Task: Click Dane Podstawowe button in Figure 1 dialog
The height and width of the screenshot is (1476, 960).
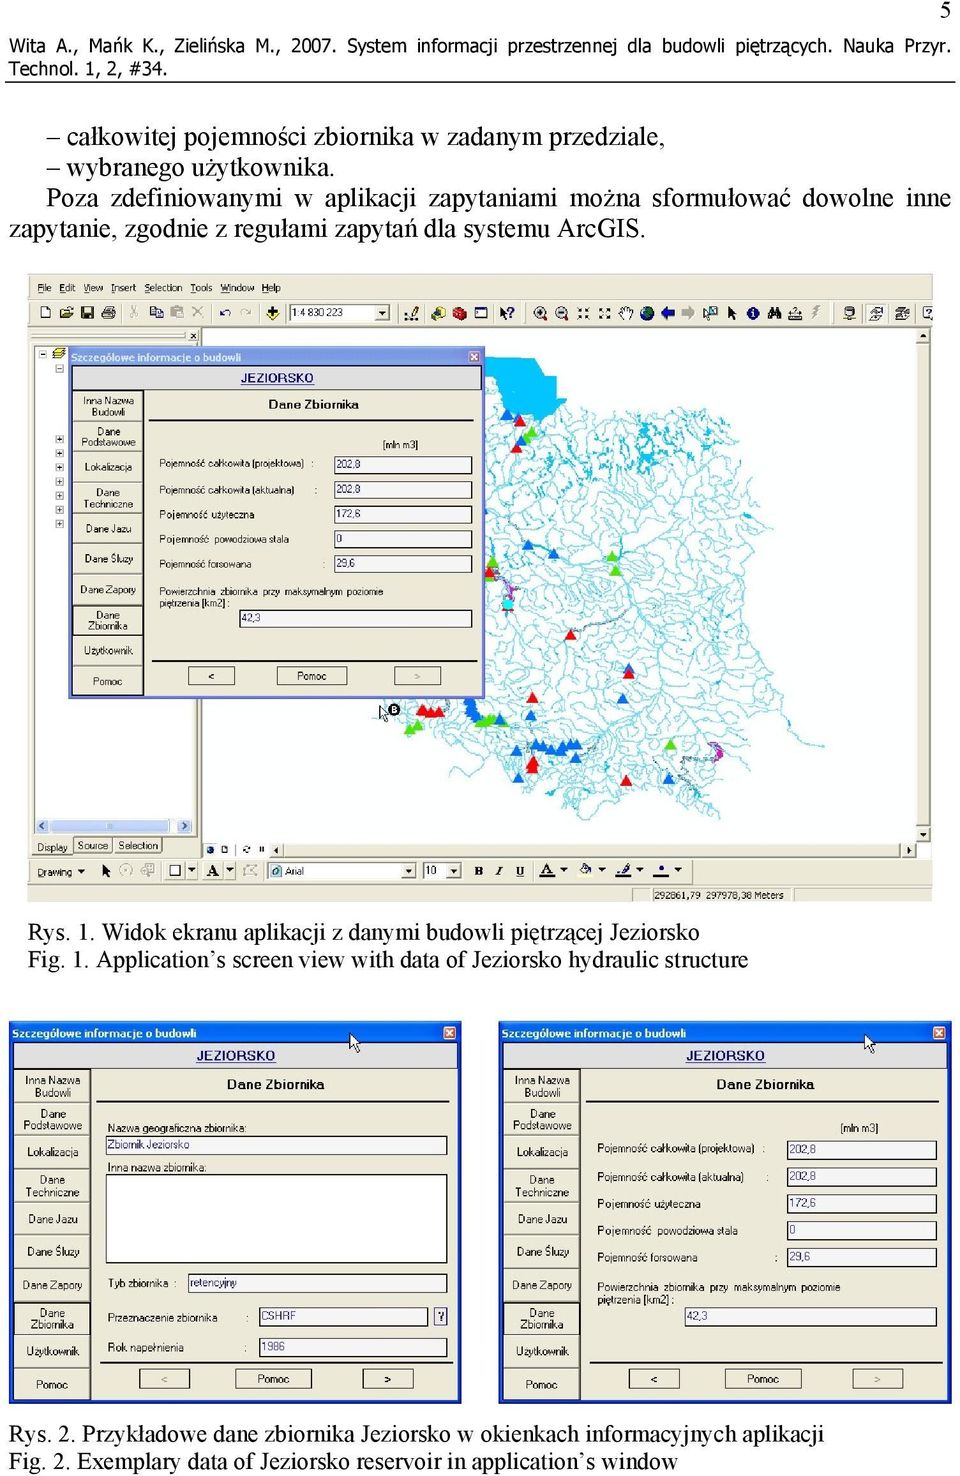Action: (108, 437)
